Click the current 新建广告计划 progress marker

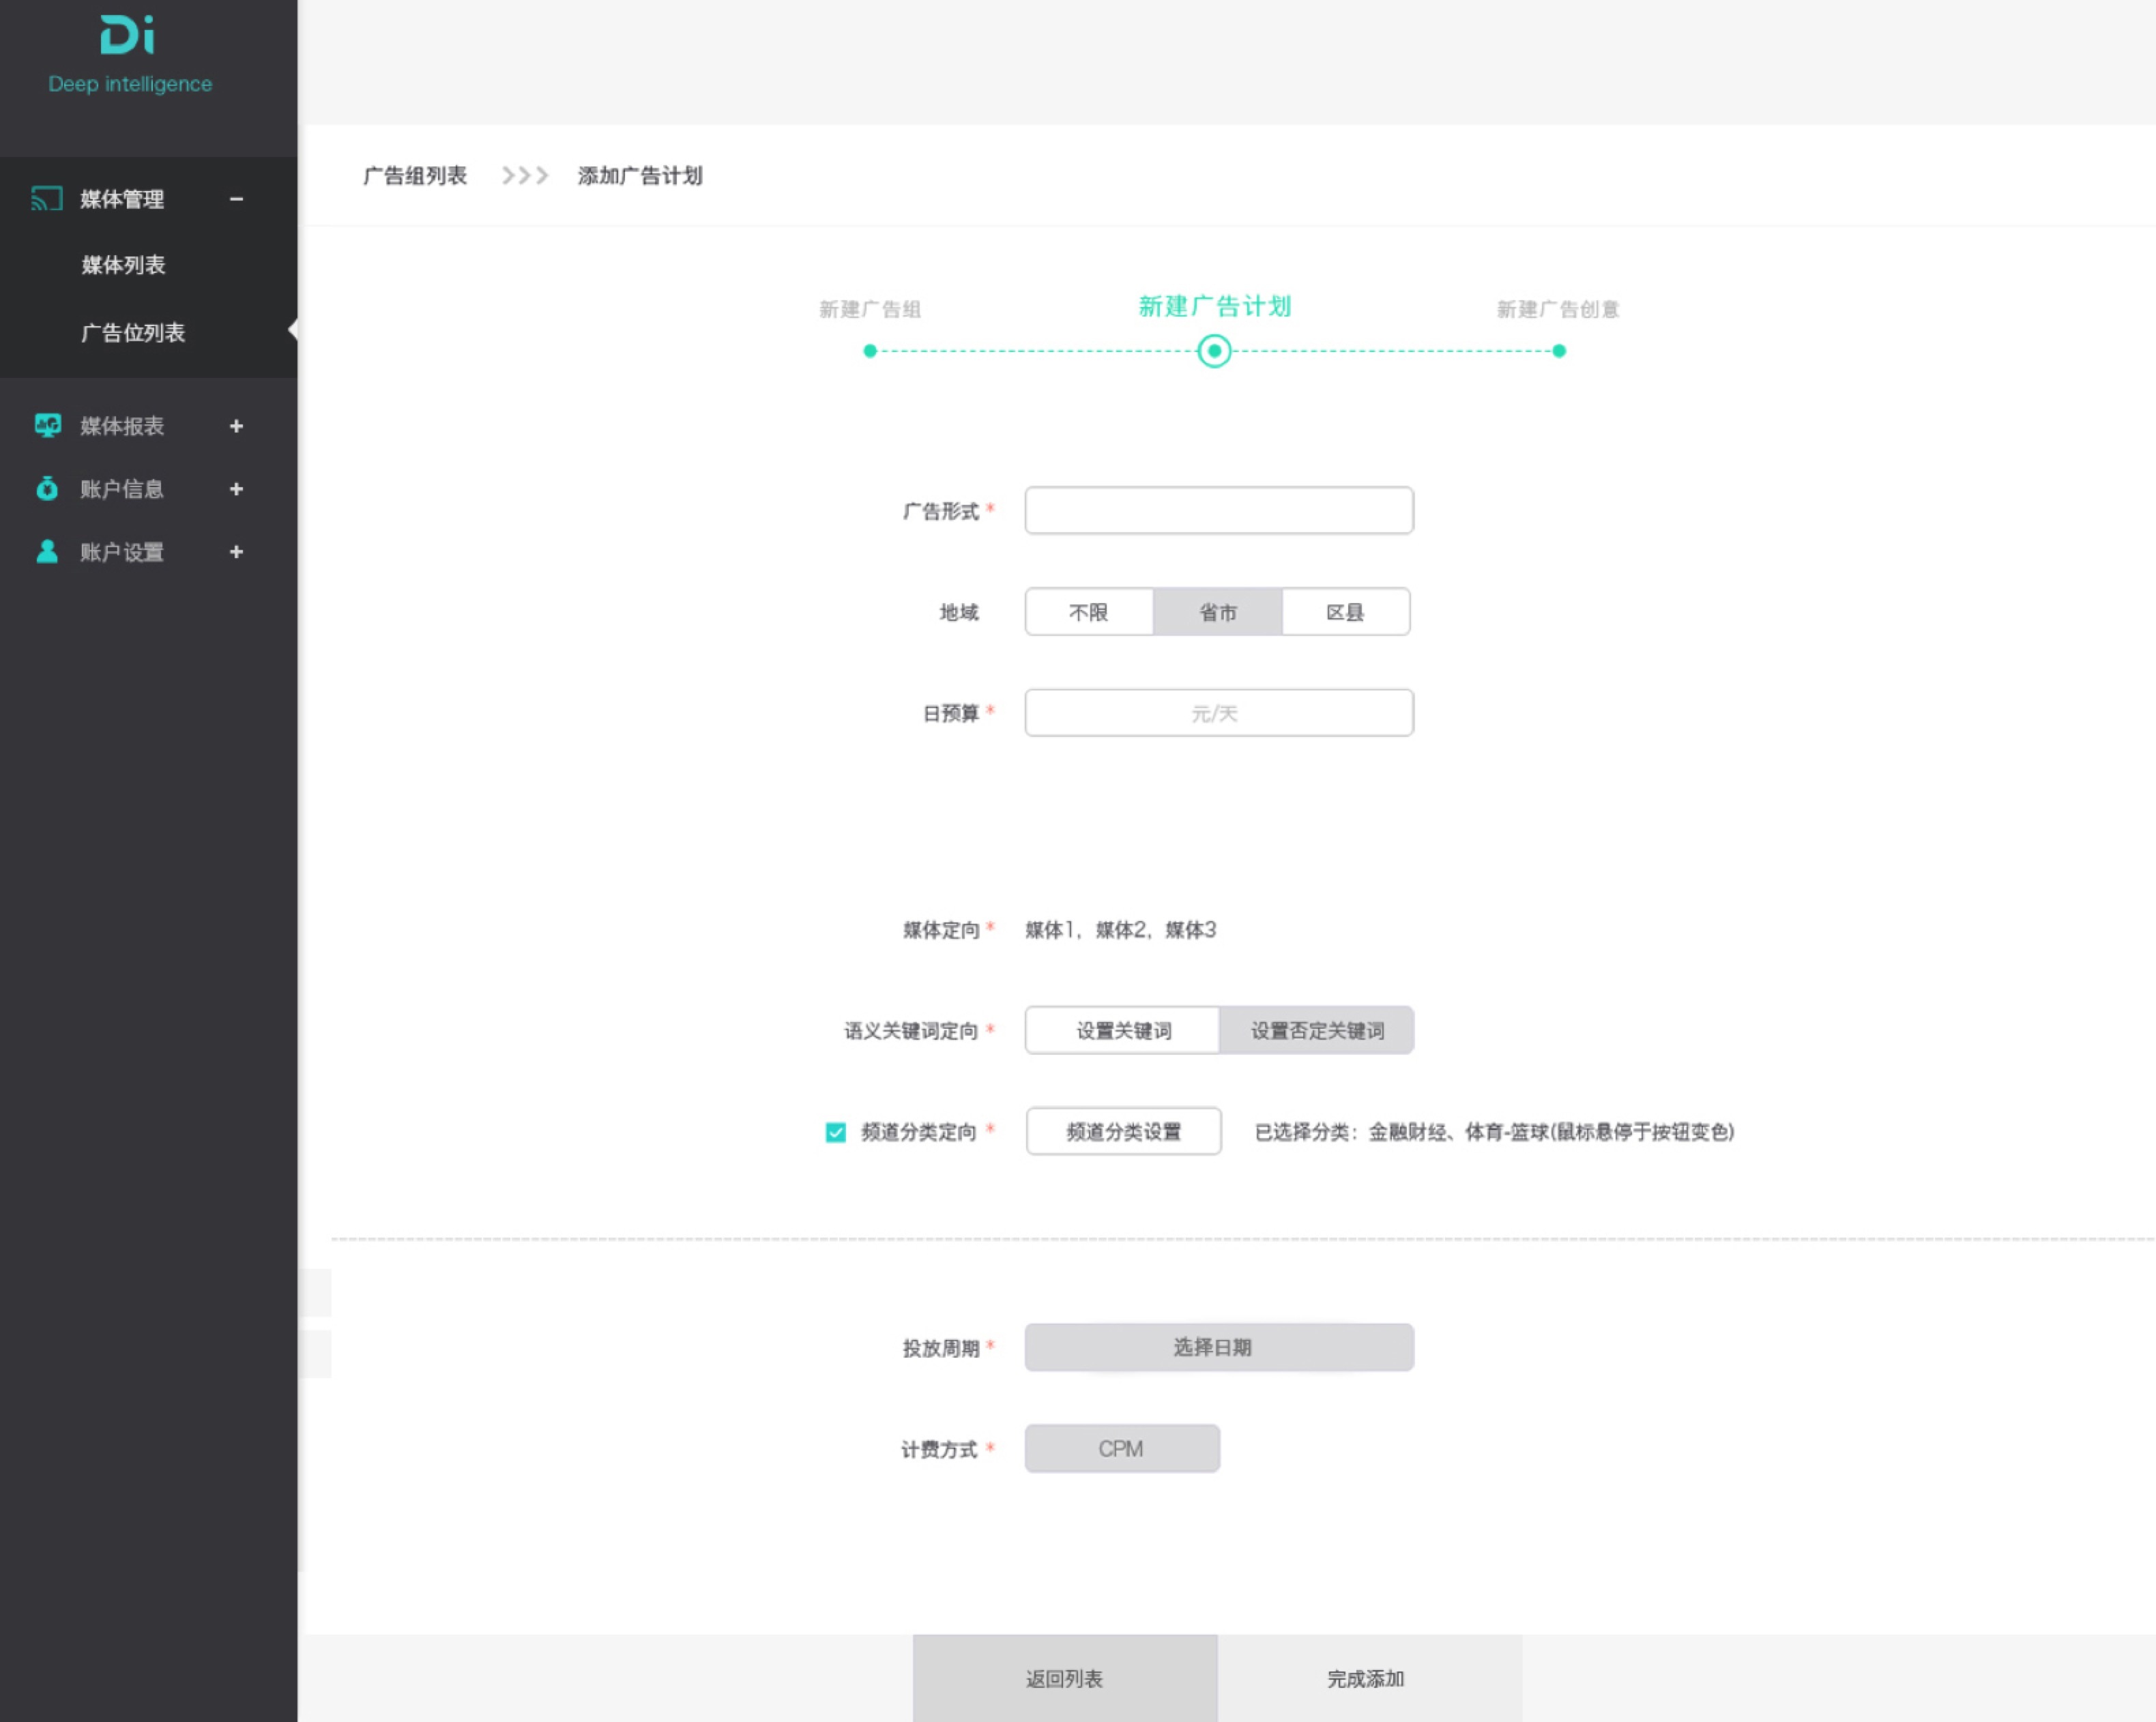point(1214,351)
